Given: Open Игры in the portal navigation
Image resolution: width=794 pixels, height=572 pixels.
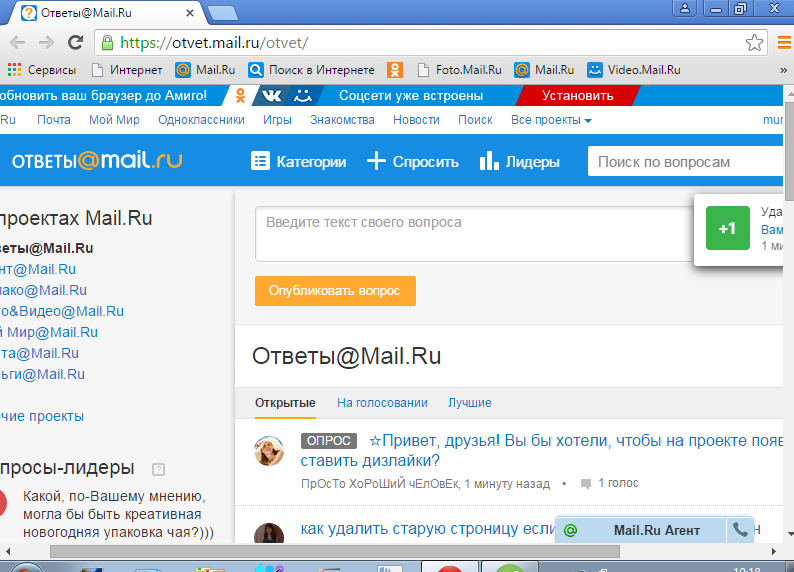Looking at the screenshot, I should 277,120.
